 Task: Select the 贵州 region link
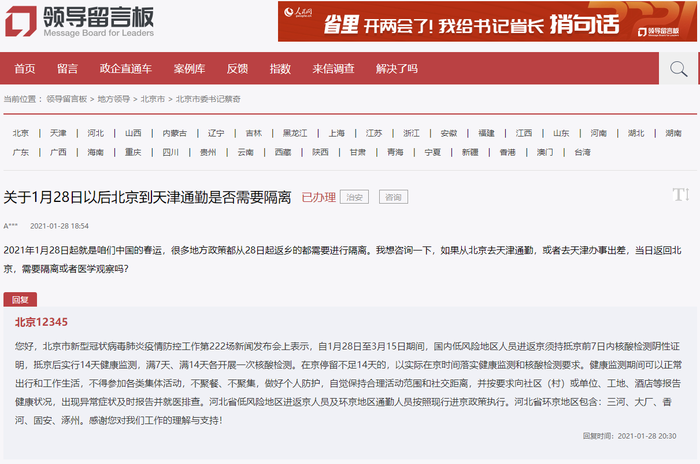click(x=208, y=152)
